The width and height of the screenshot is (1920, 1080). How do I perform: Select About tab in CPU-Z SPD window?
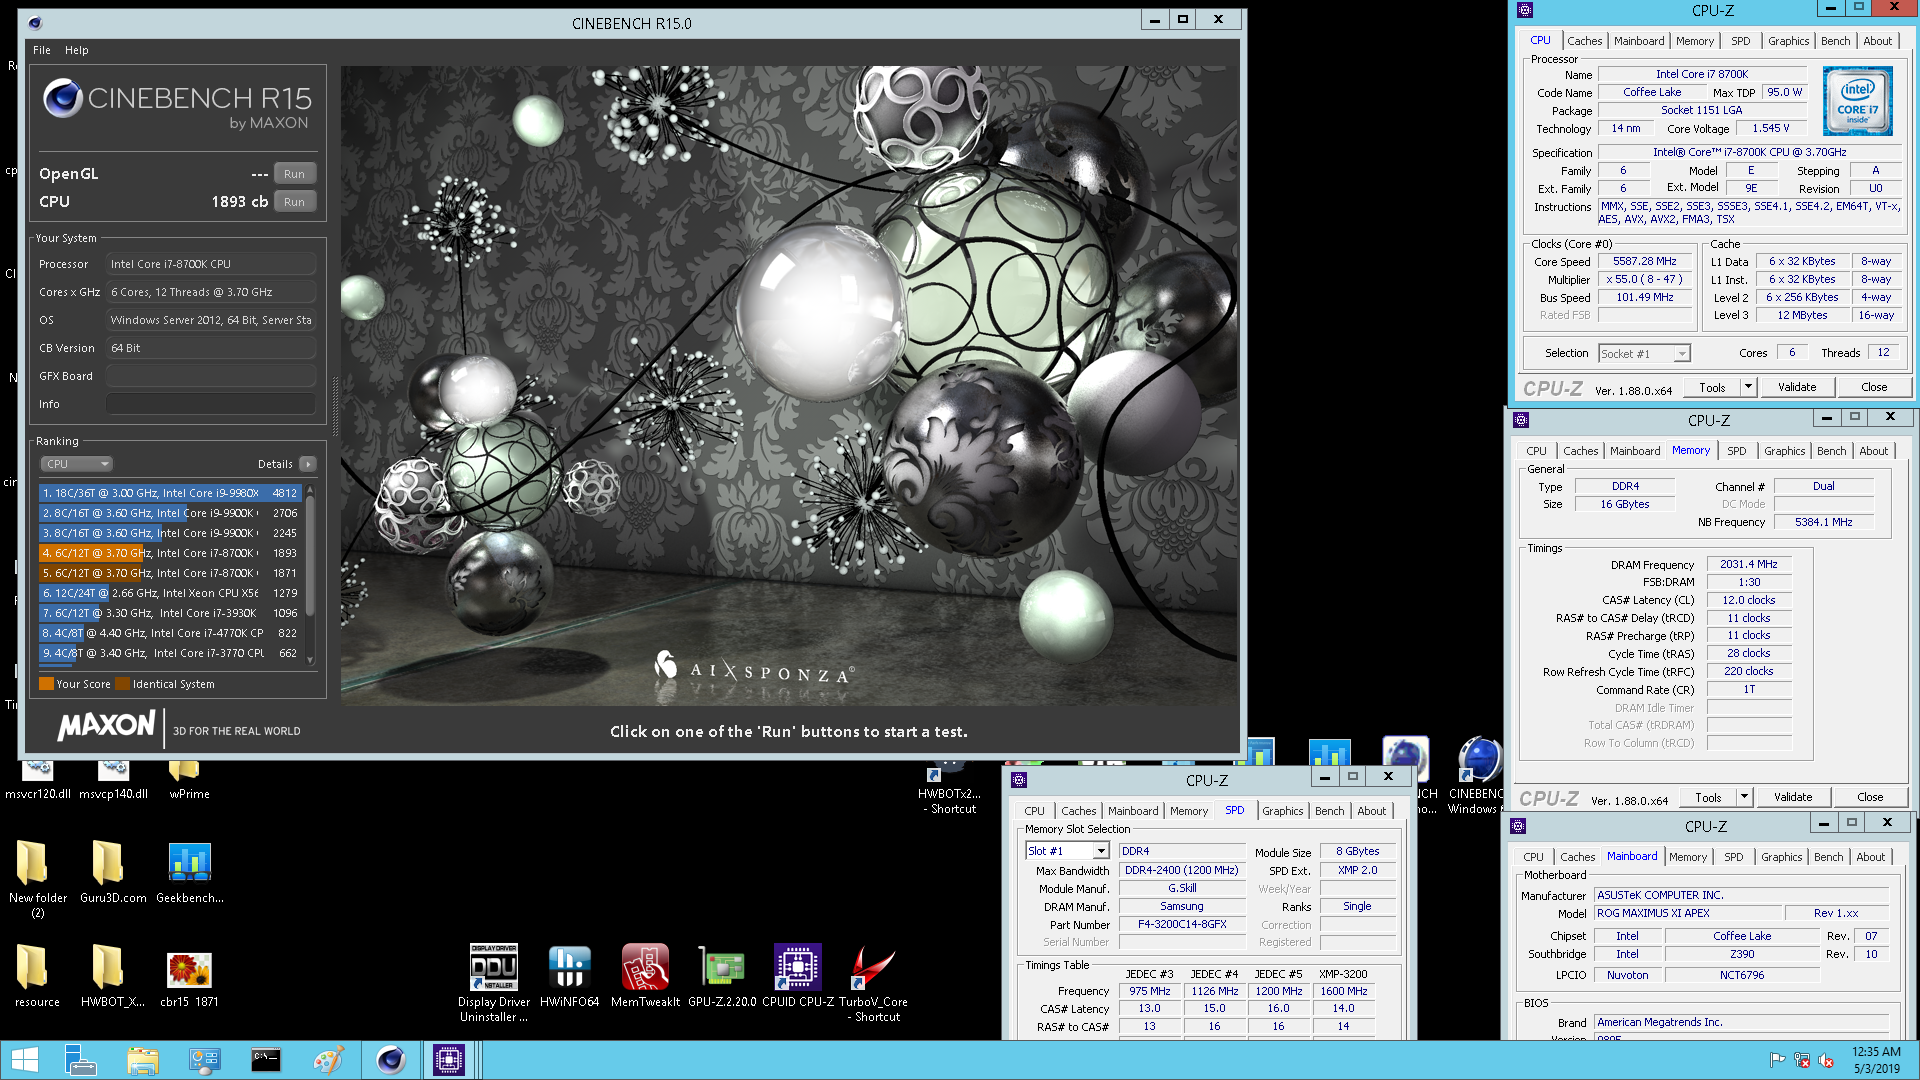1371,811
